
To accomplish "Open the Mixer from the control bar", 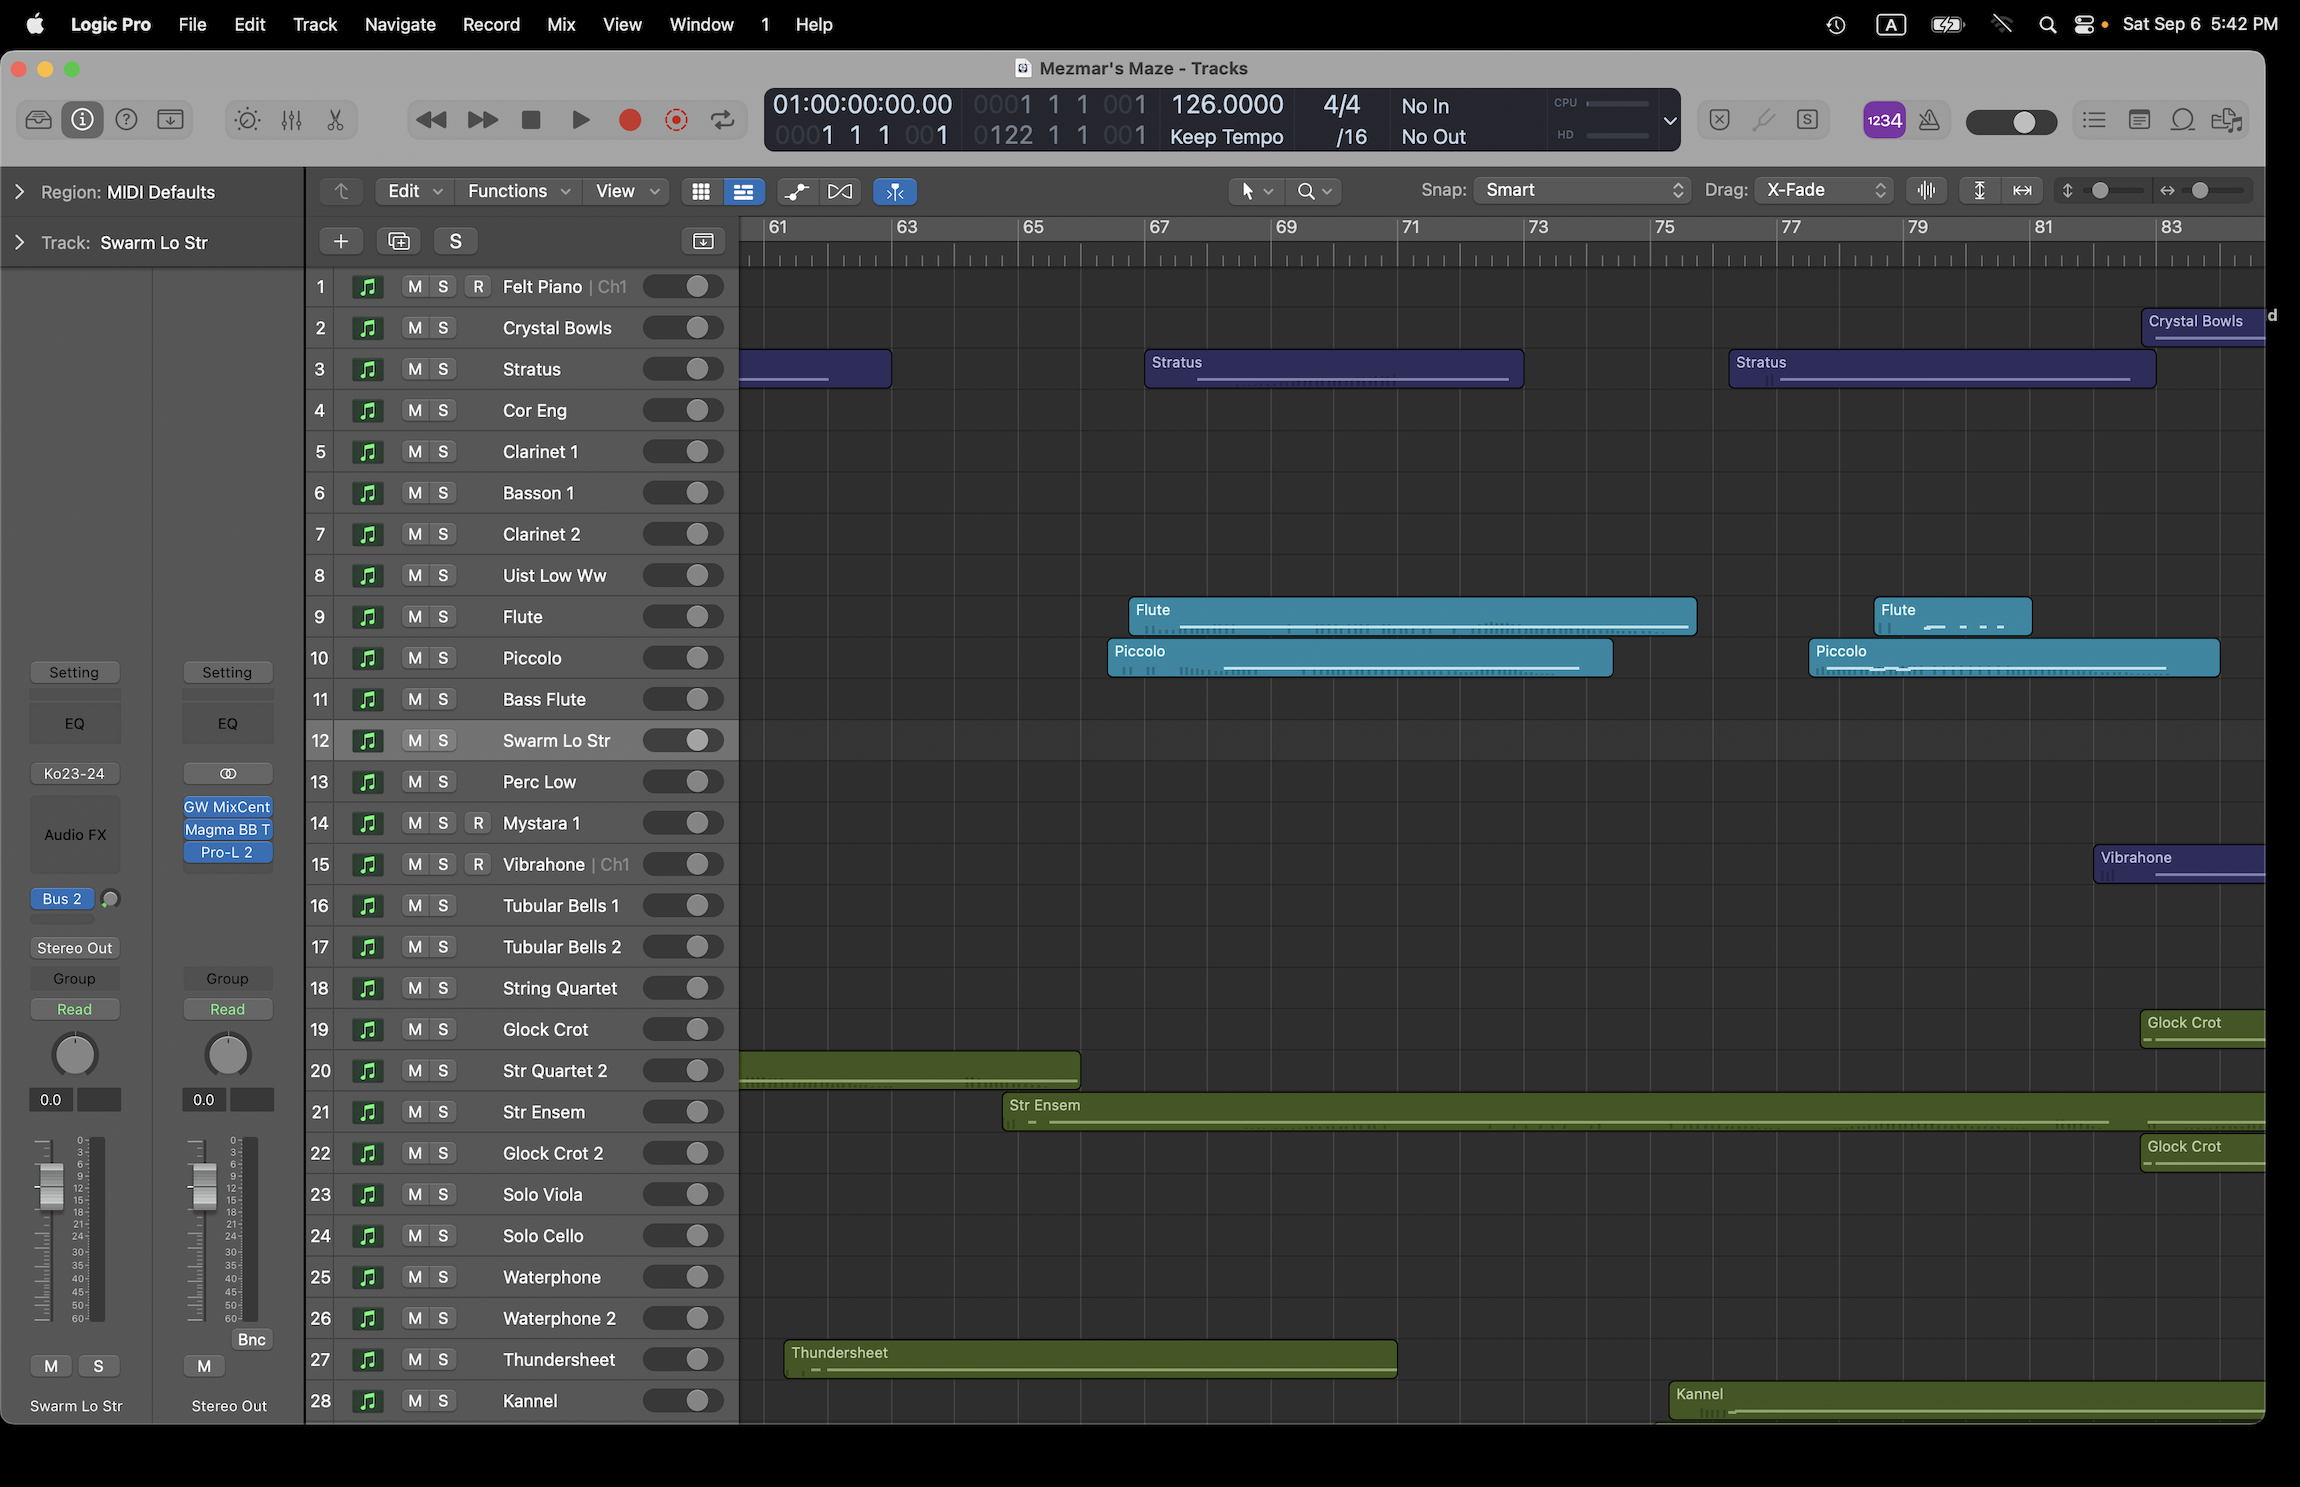I will [x=291, y=120].
